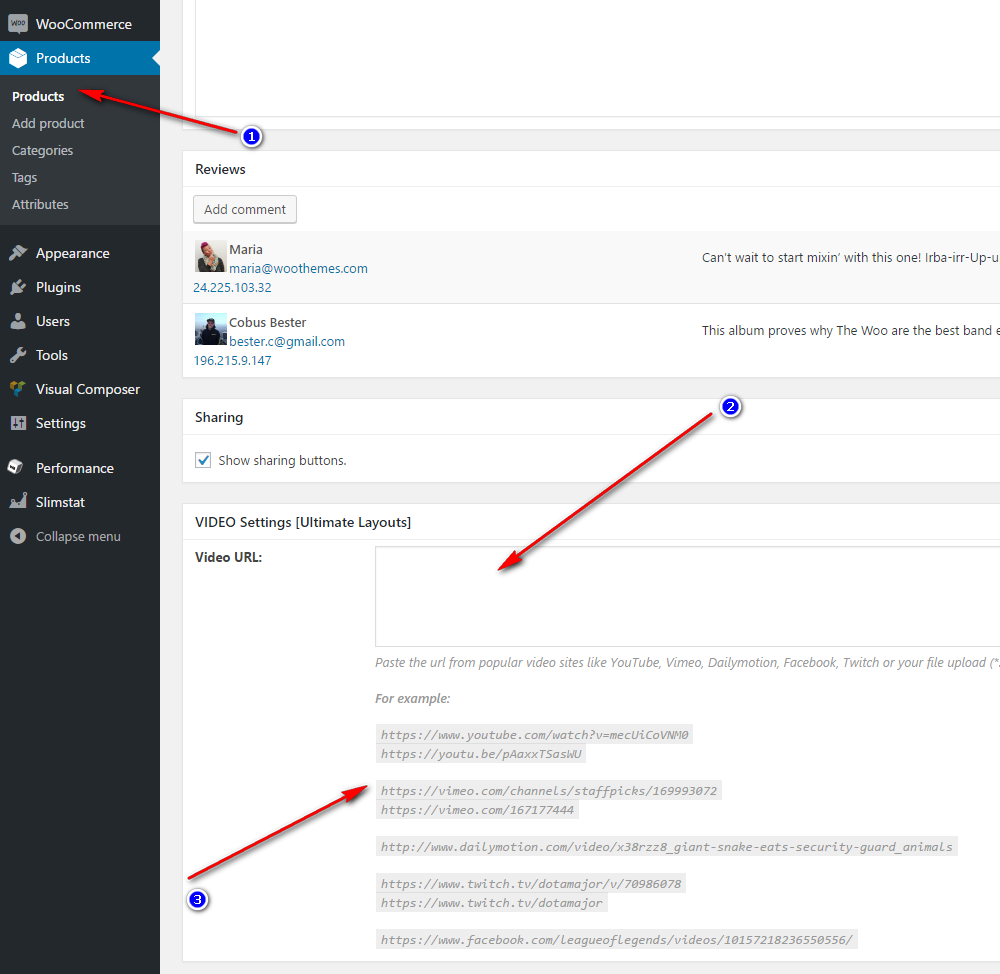
Task: Click the Appearance paintbrush icon
Action: point(18,253)
